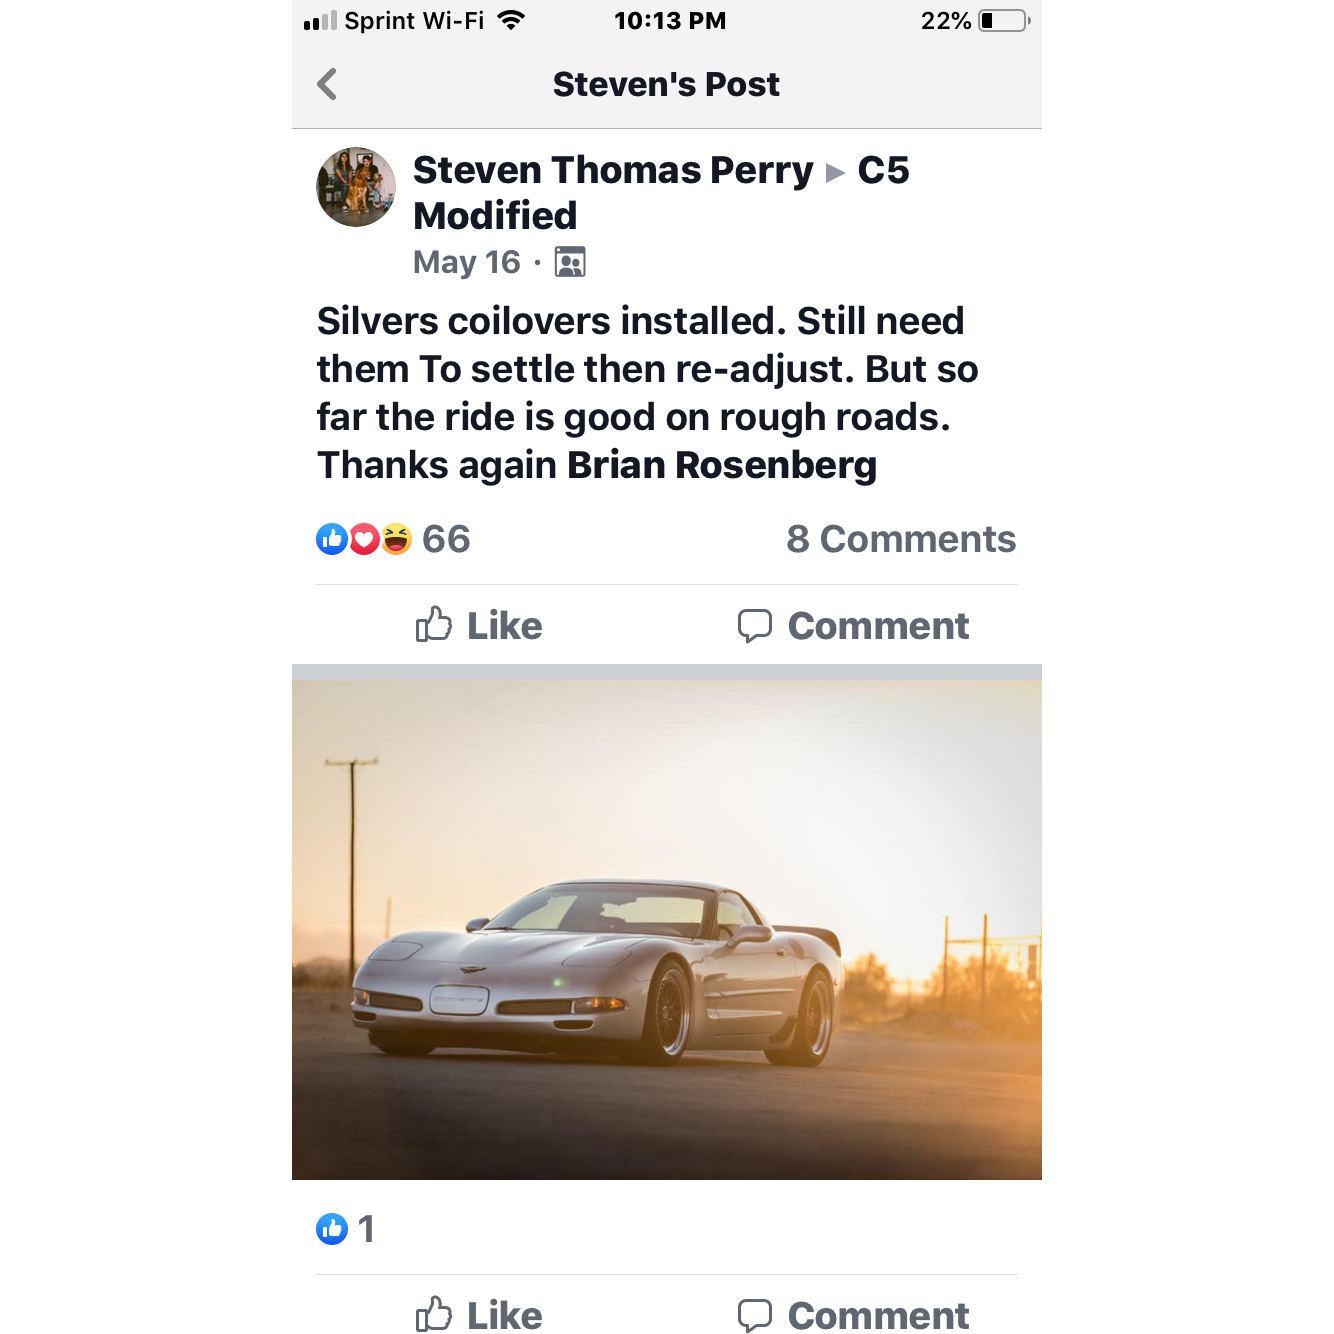1334x1334 pixels.
Task: Tap the thumbs-up Like icon below photo
Action: (x=434, y=1314)
